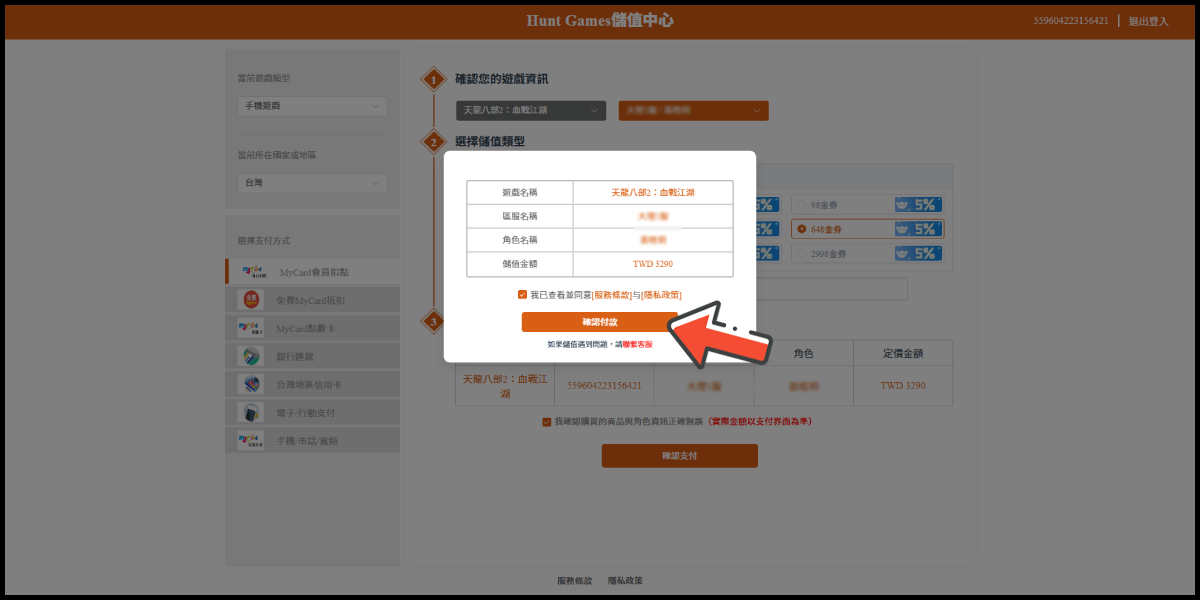Choose the 銀行匯款 bank transfer icon

[x=251, y=356]
